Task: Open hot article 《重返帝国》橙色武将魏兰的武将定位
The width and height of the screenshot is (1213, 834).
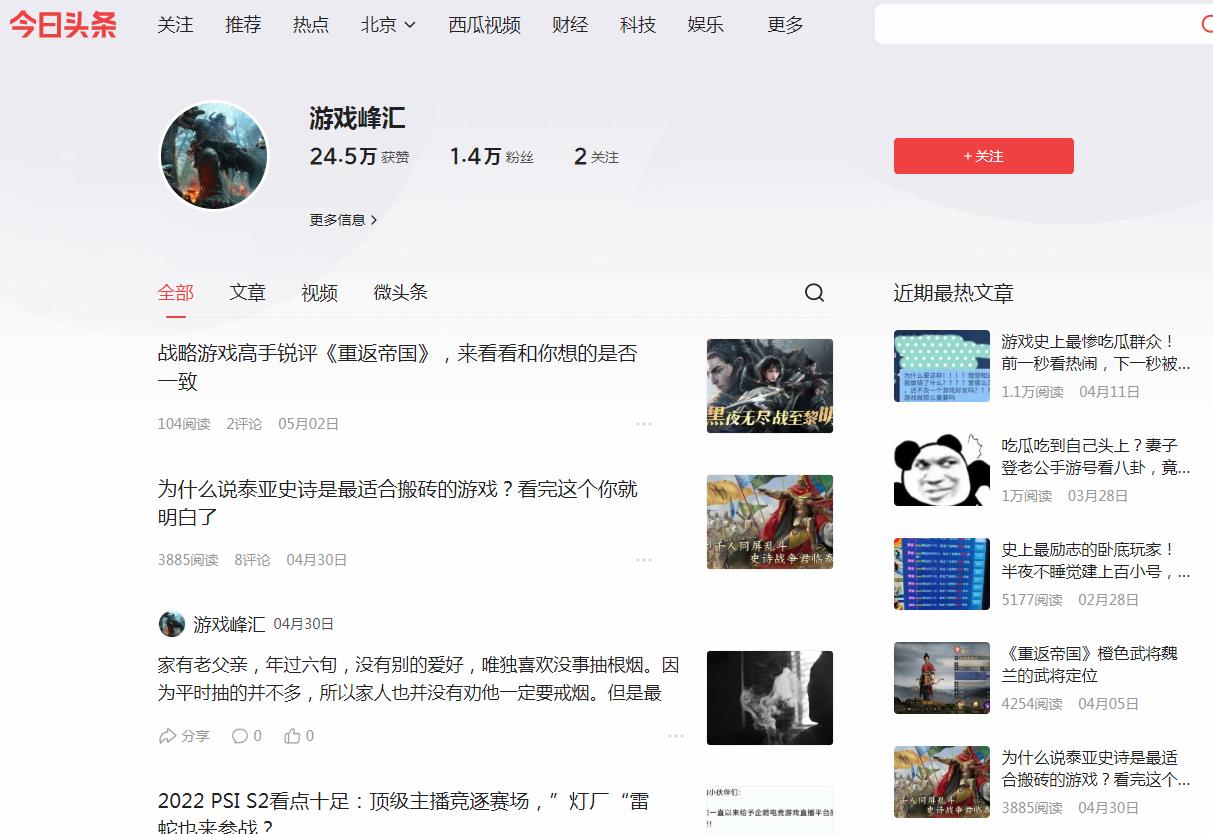Action: click(x=1090, y=664)
